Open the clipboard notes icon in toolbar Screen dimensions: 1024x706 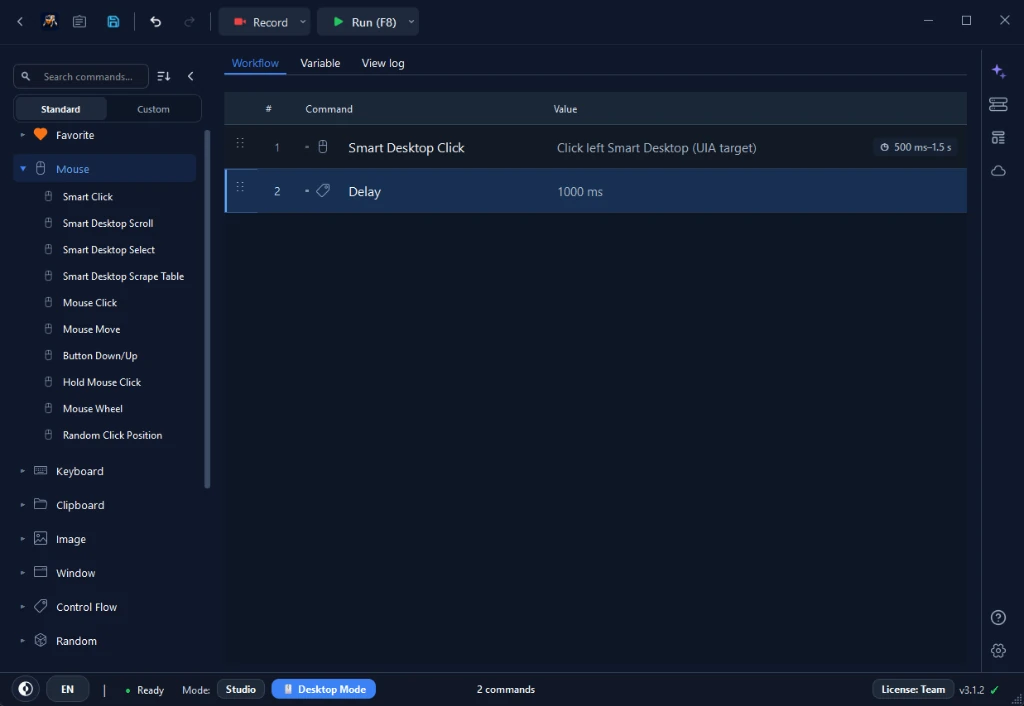coord(80,22)
